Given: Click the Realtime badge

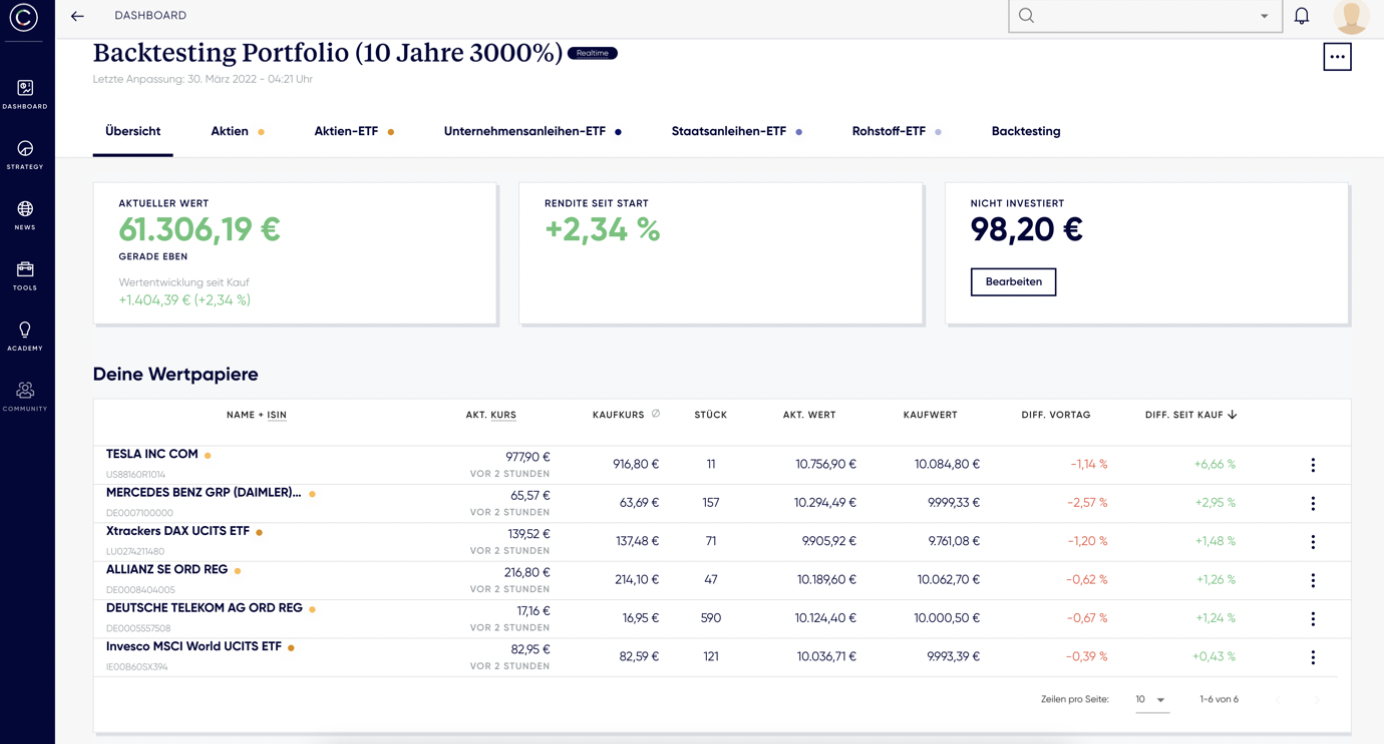Looking at the screenshot, I should pyautogui.click(x=592, y=53).
